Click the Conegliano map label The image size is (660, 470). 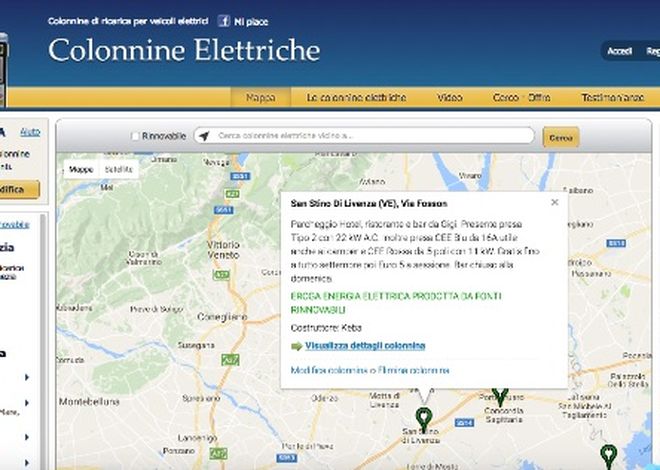click(222, 317)
